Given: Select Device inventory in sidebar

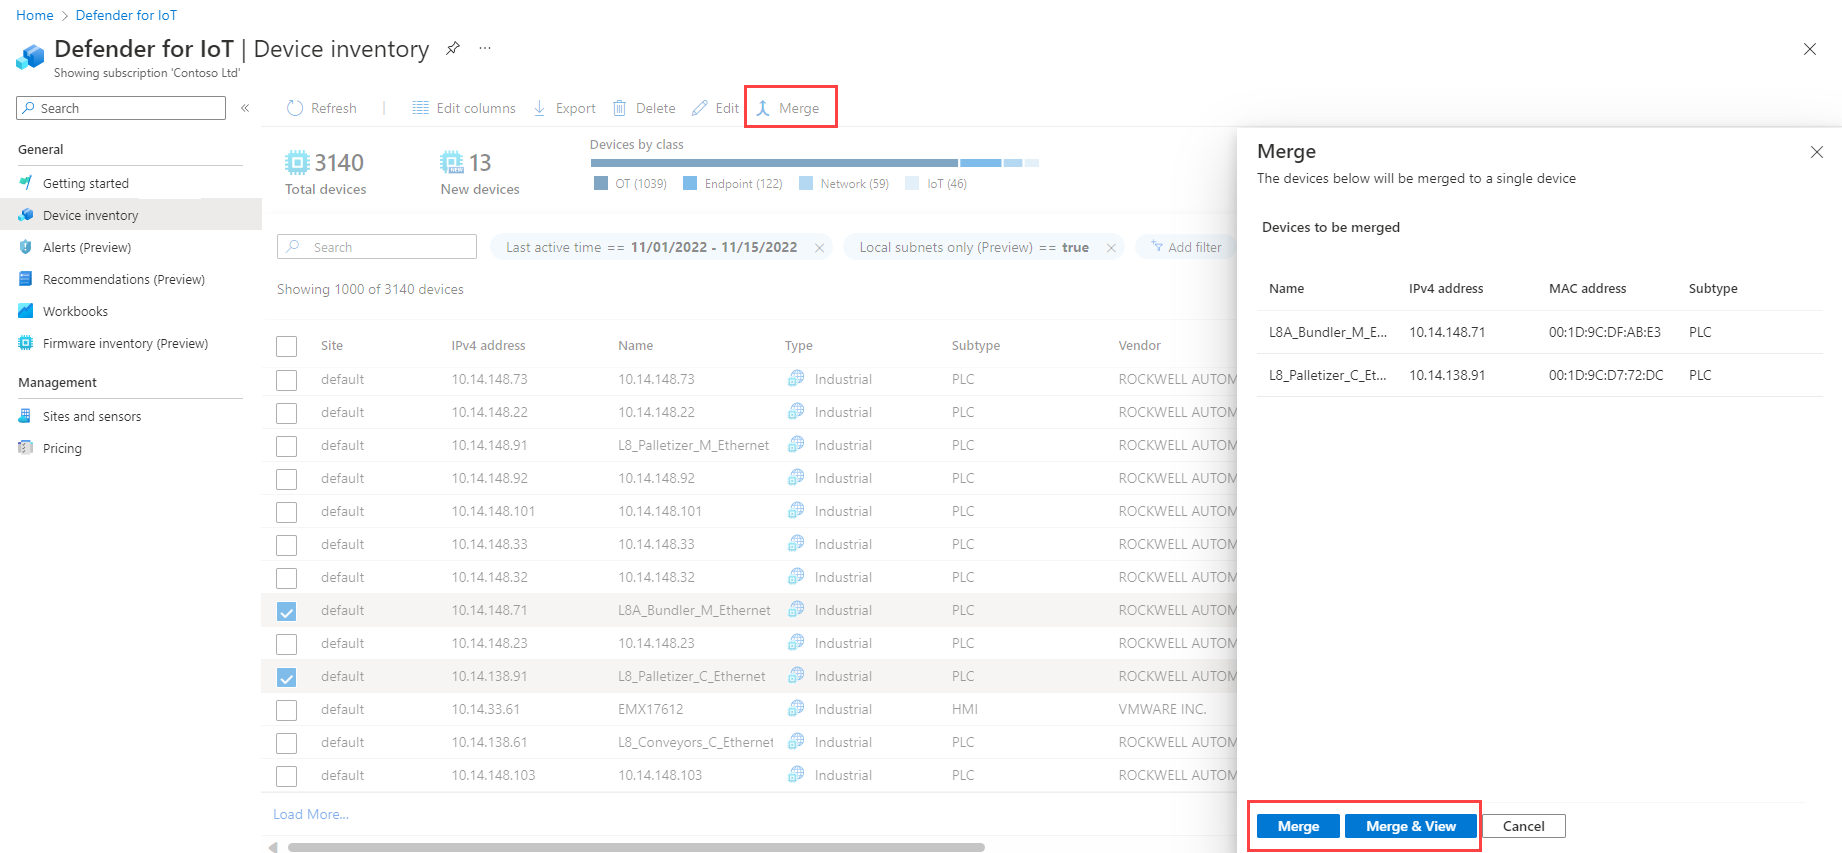Looking at the screenshot, I should click(131, 215).
